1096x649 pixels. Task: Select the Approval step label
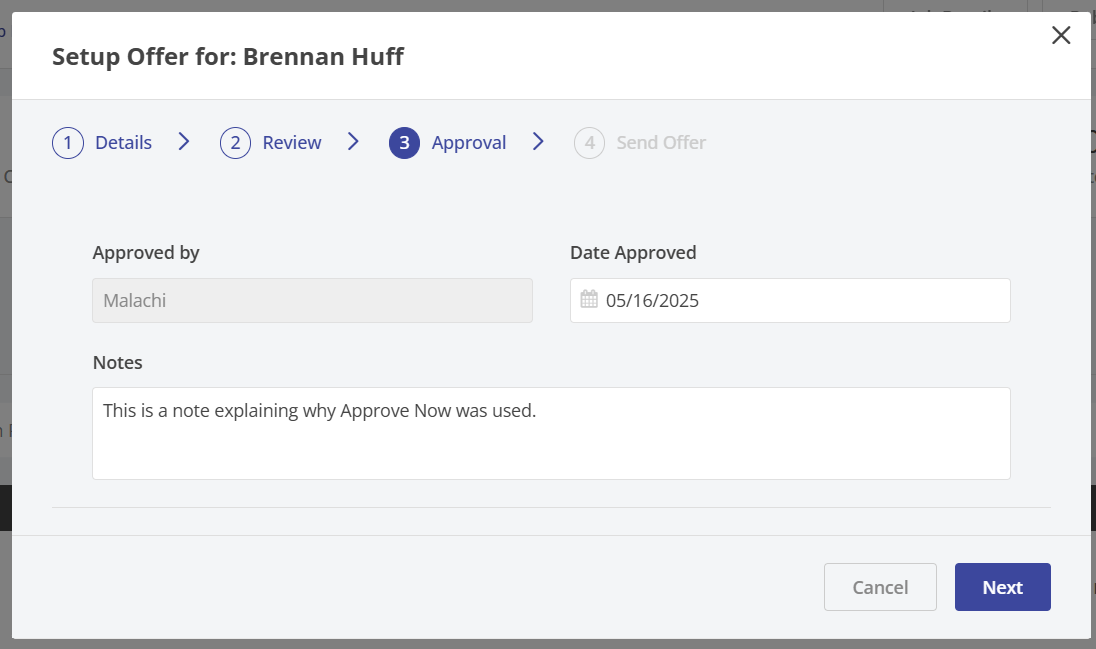pos(468,143)
